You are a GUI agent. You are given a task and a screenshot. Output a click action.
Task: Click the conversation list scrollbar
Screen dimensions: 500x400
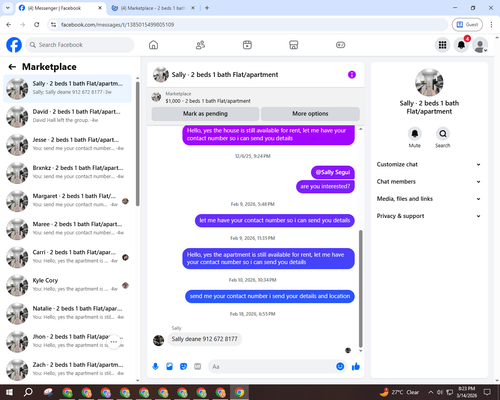pyautogui.click(x=137, y=143)
